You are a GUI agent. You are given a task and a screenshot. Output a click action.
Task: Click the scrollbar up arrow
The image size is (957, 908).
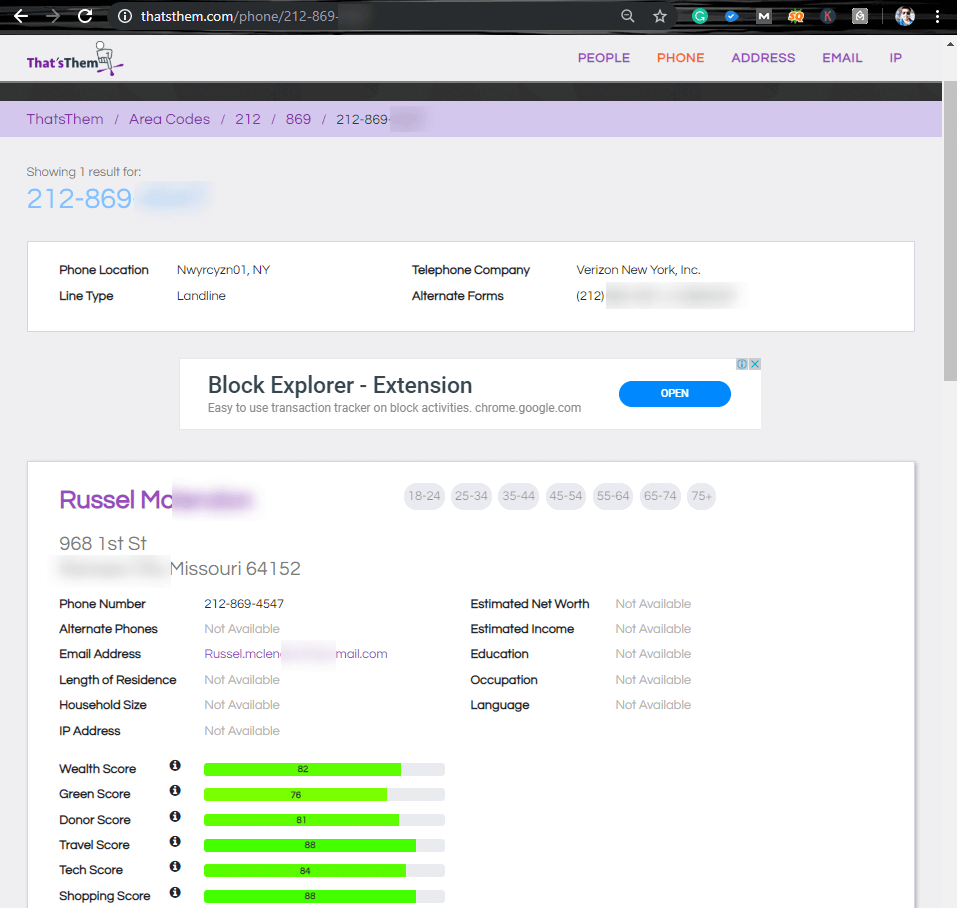[950, 44]
